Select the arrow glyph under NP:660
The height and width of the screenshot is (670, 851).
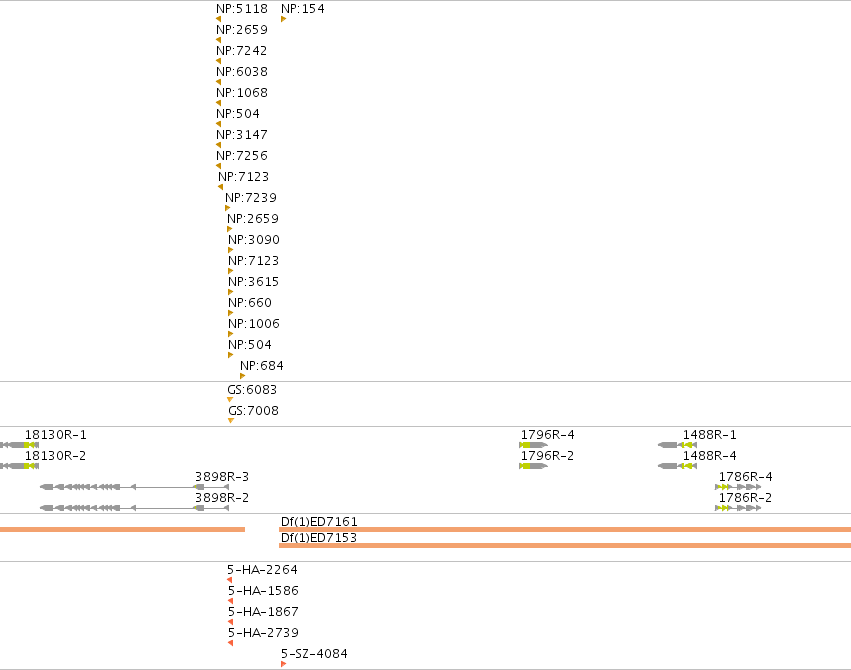pyautogui.click(x=231, y=313)
